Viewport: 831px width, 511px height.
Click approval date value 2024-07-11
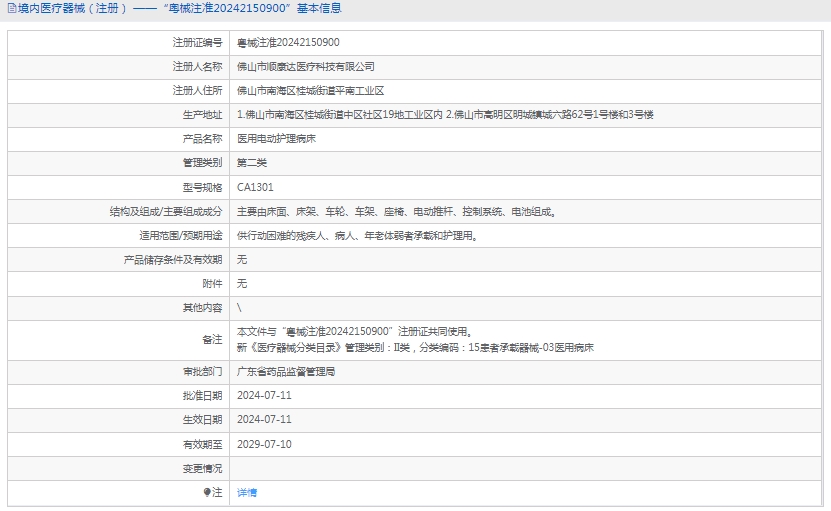(x=264, y=395)
